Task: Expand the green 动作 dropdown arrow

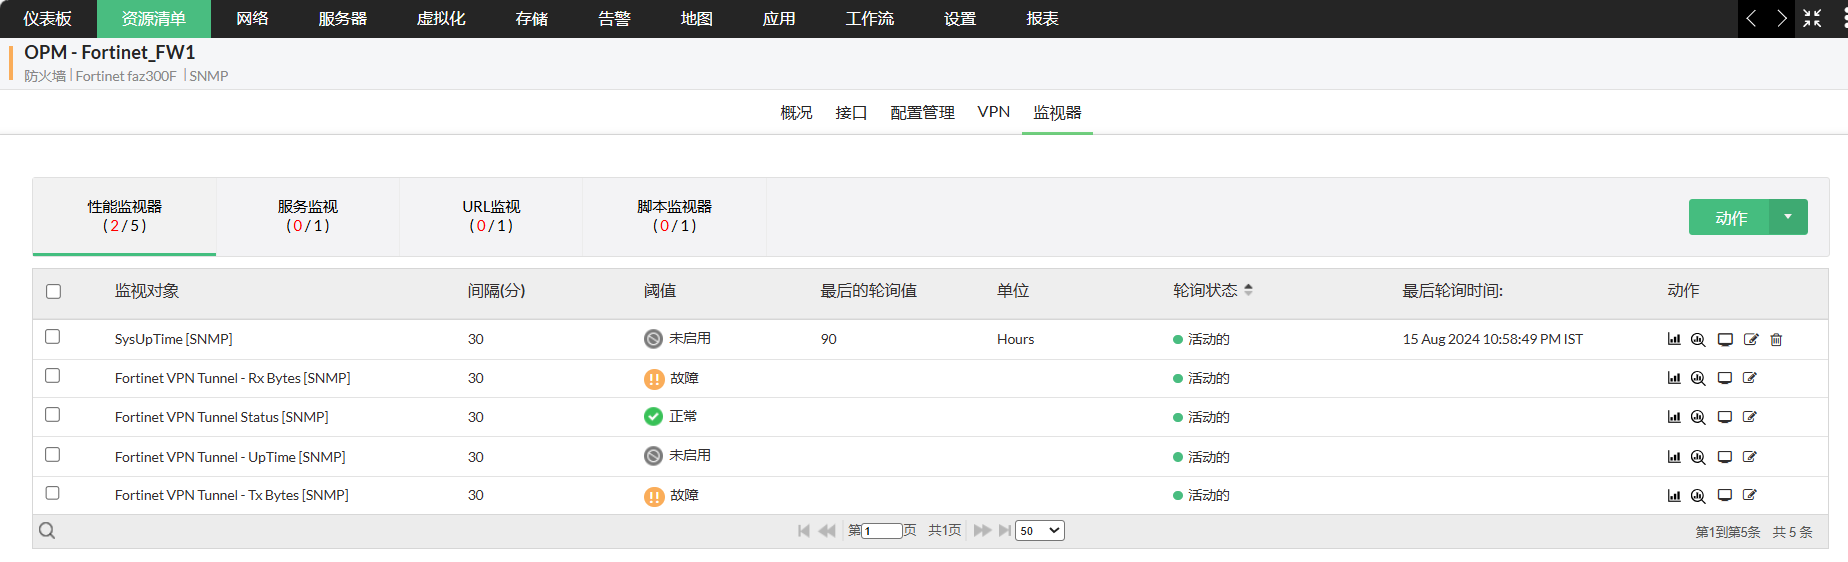Action: 1788,217
